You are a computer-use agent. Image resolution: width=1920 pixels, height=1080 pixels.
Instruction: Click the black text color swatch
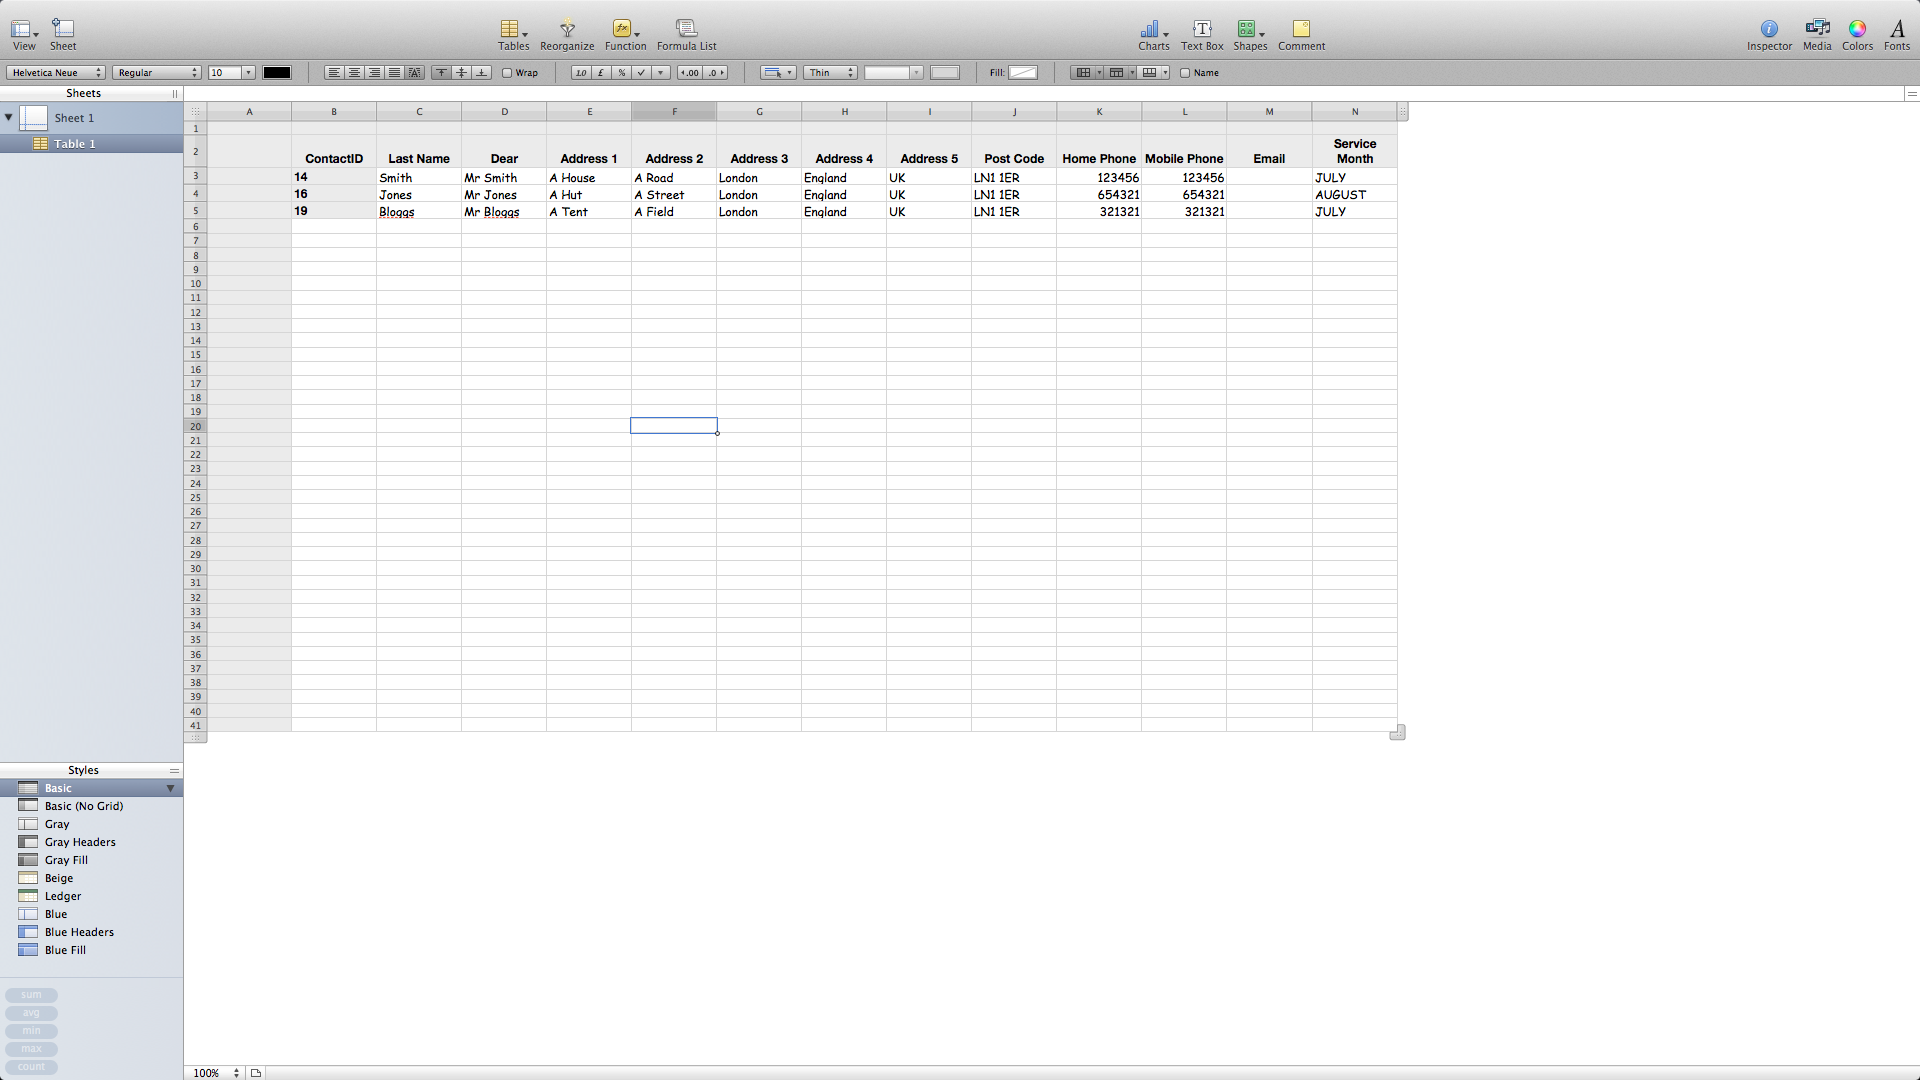pos(276,73)
